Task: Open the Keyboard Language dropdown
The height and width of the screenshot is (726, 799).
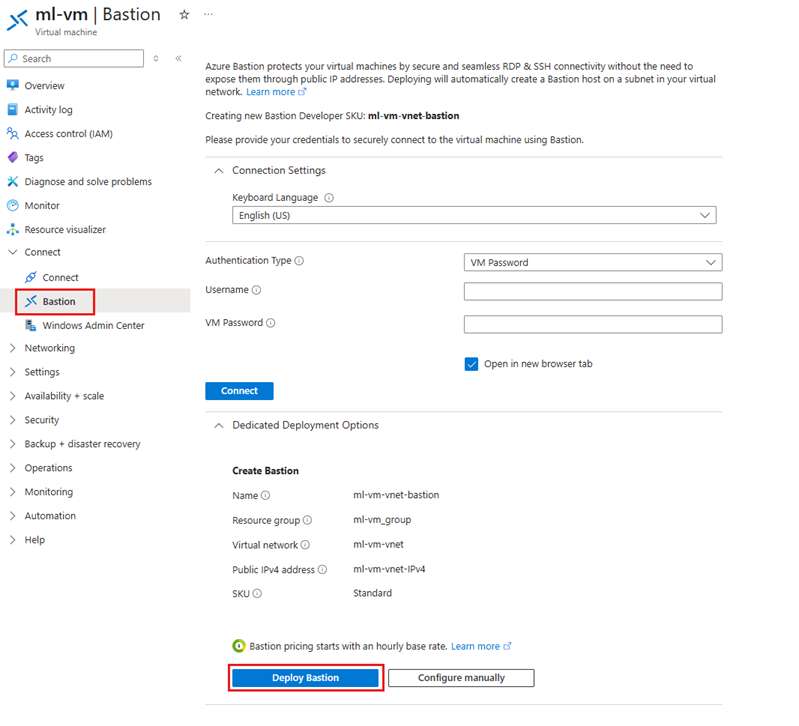Action: [474, 215]
